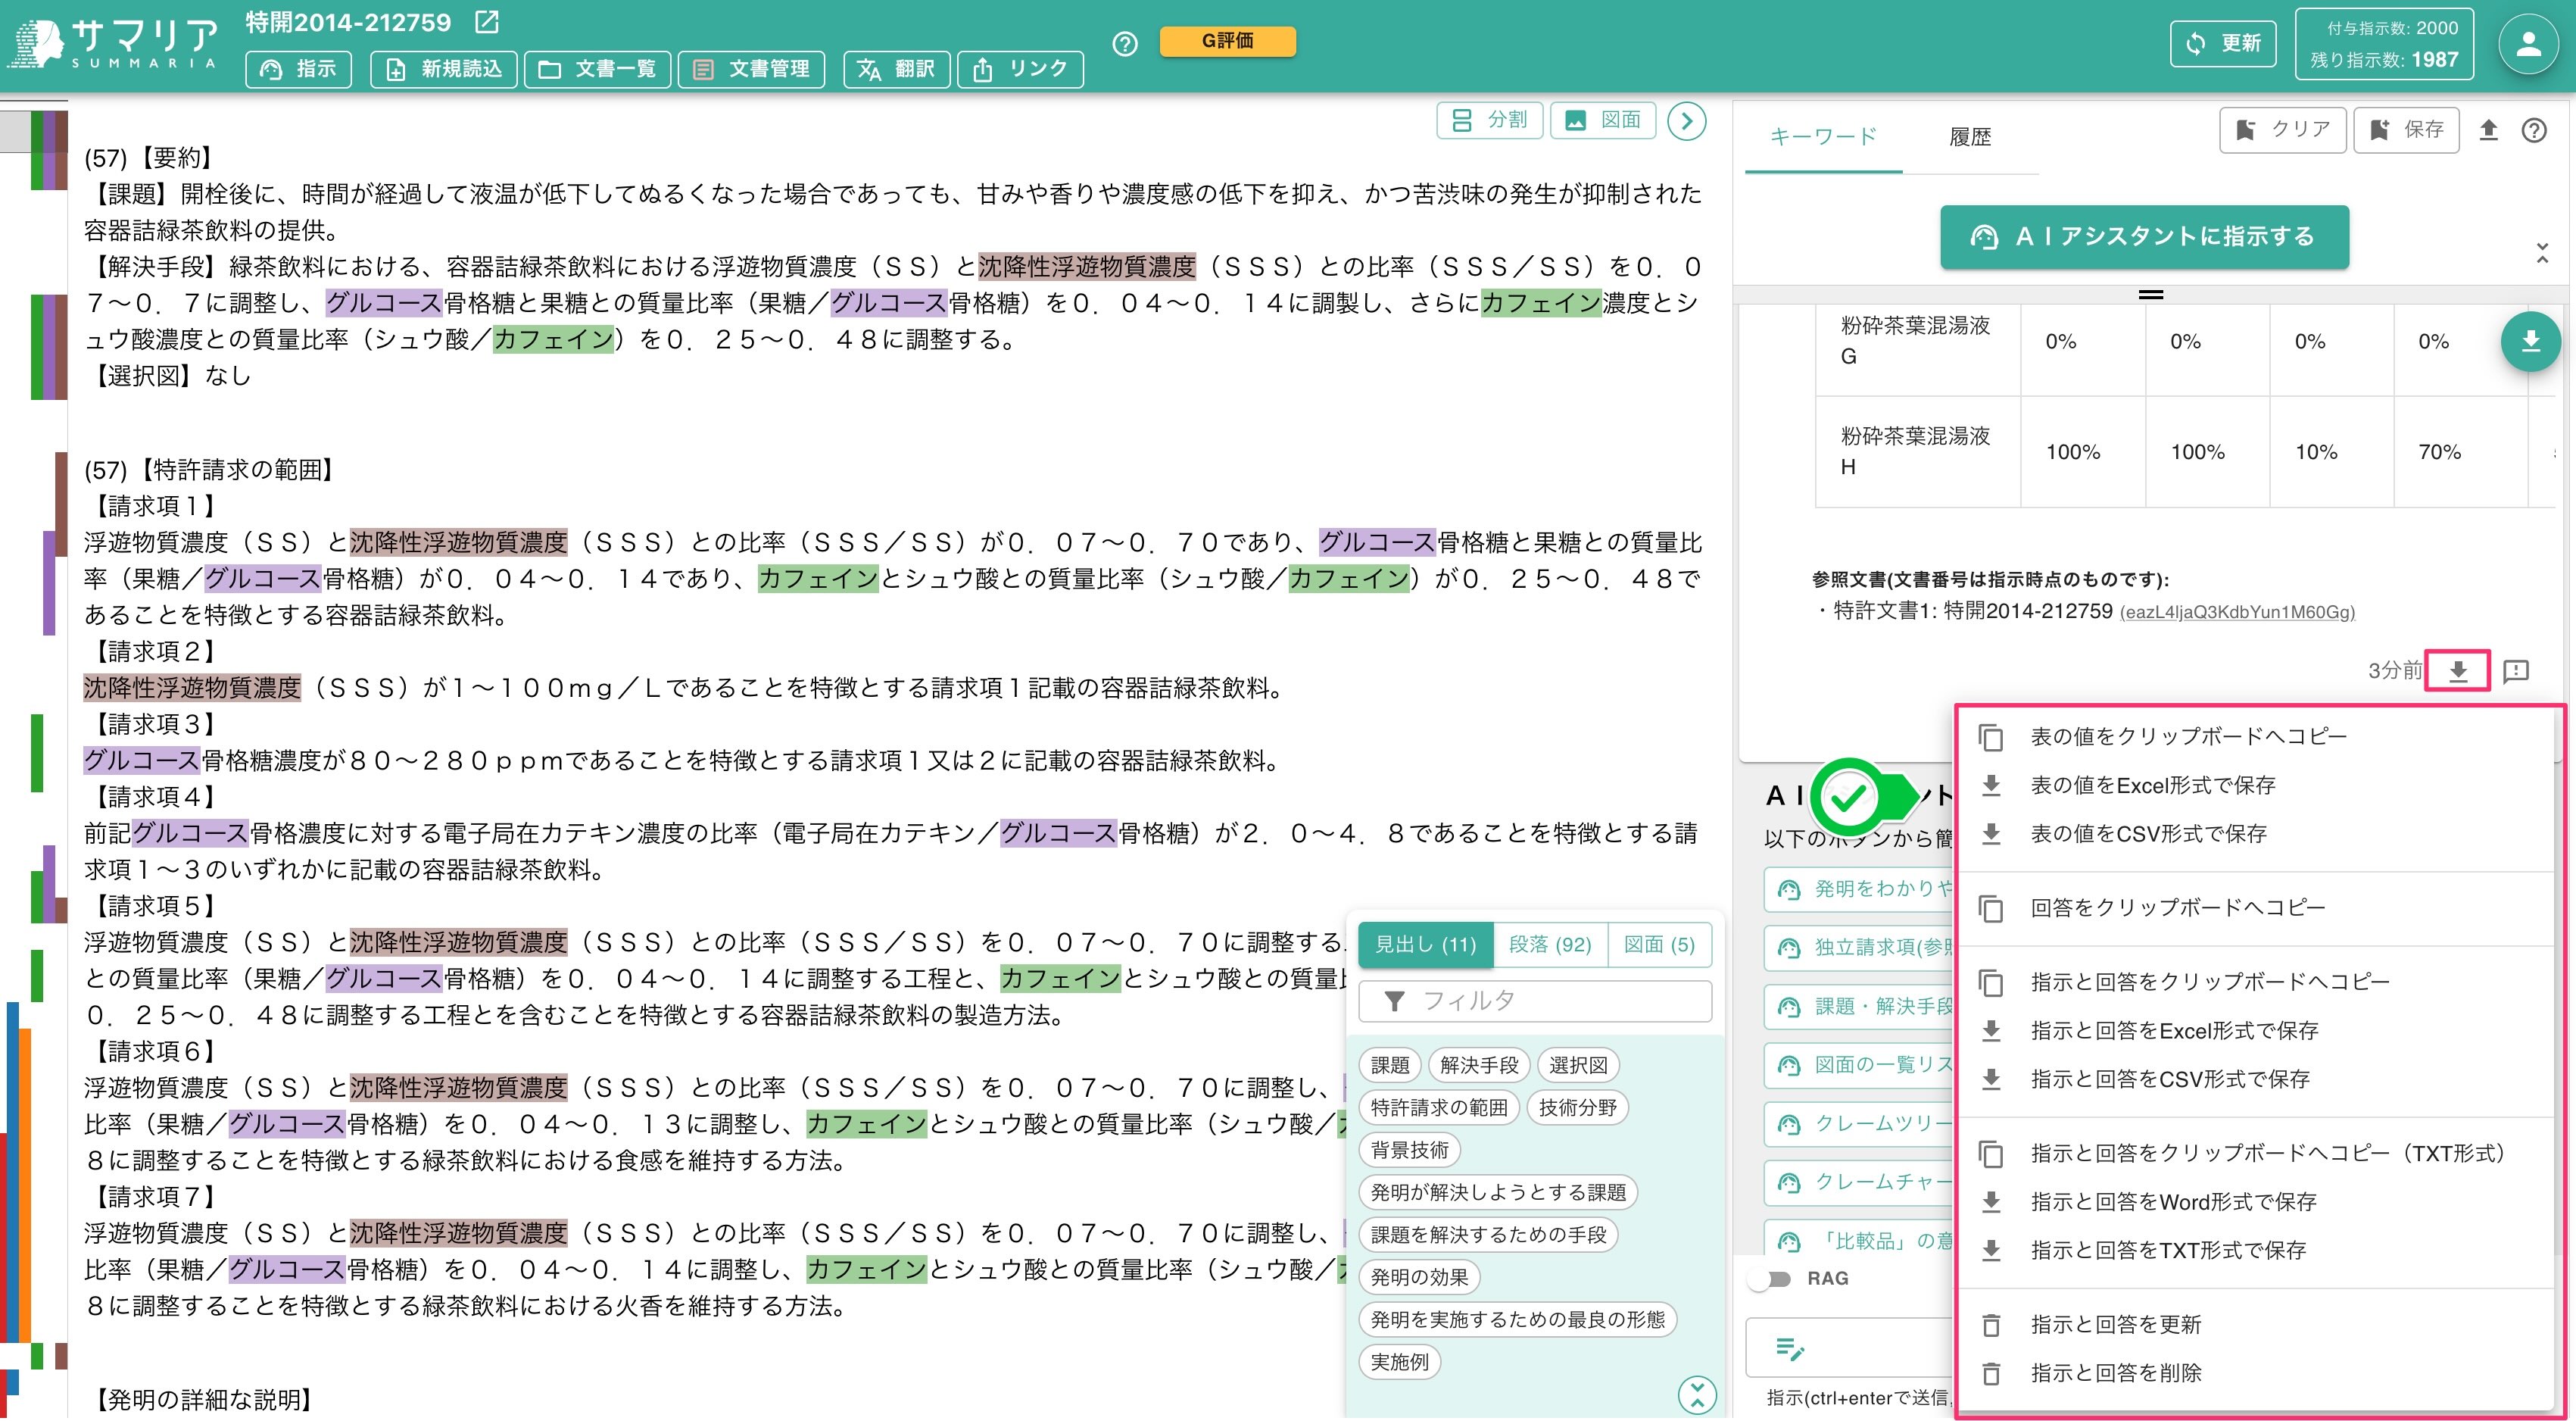The height and width of the screenshot is (1421, 2576).
Task: Click the 保存 save button
Action: coord(2406,130)
